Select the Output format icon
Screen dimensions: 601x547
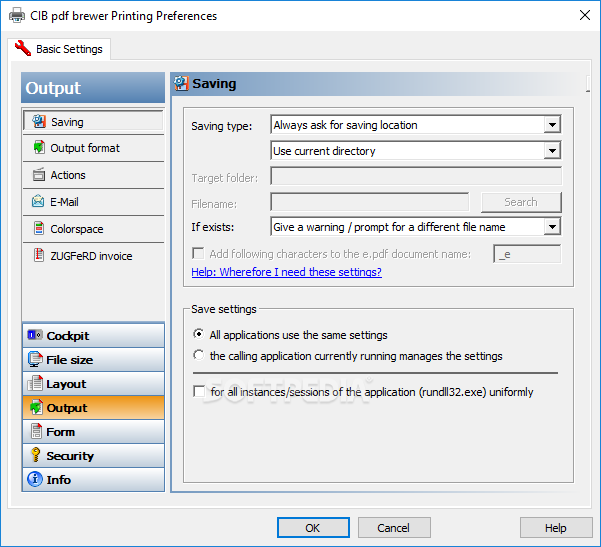coord(39,148)
